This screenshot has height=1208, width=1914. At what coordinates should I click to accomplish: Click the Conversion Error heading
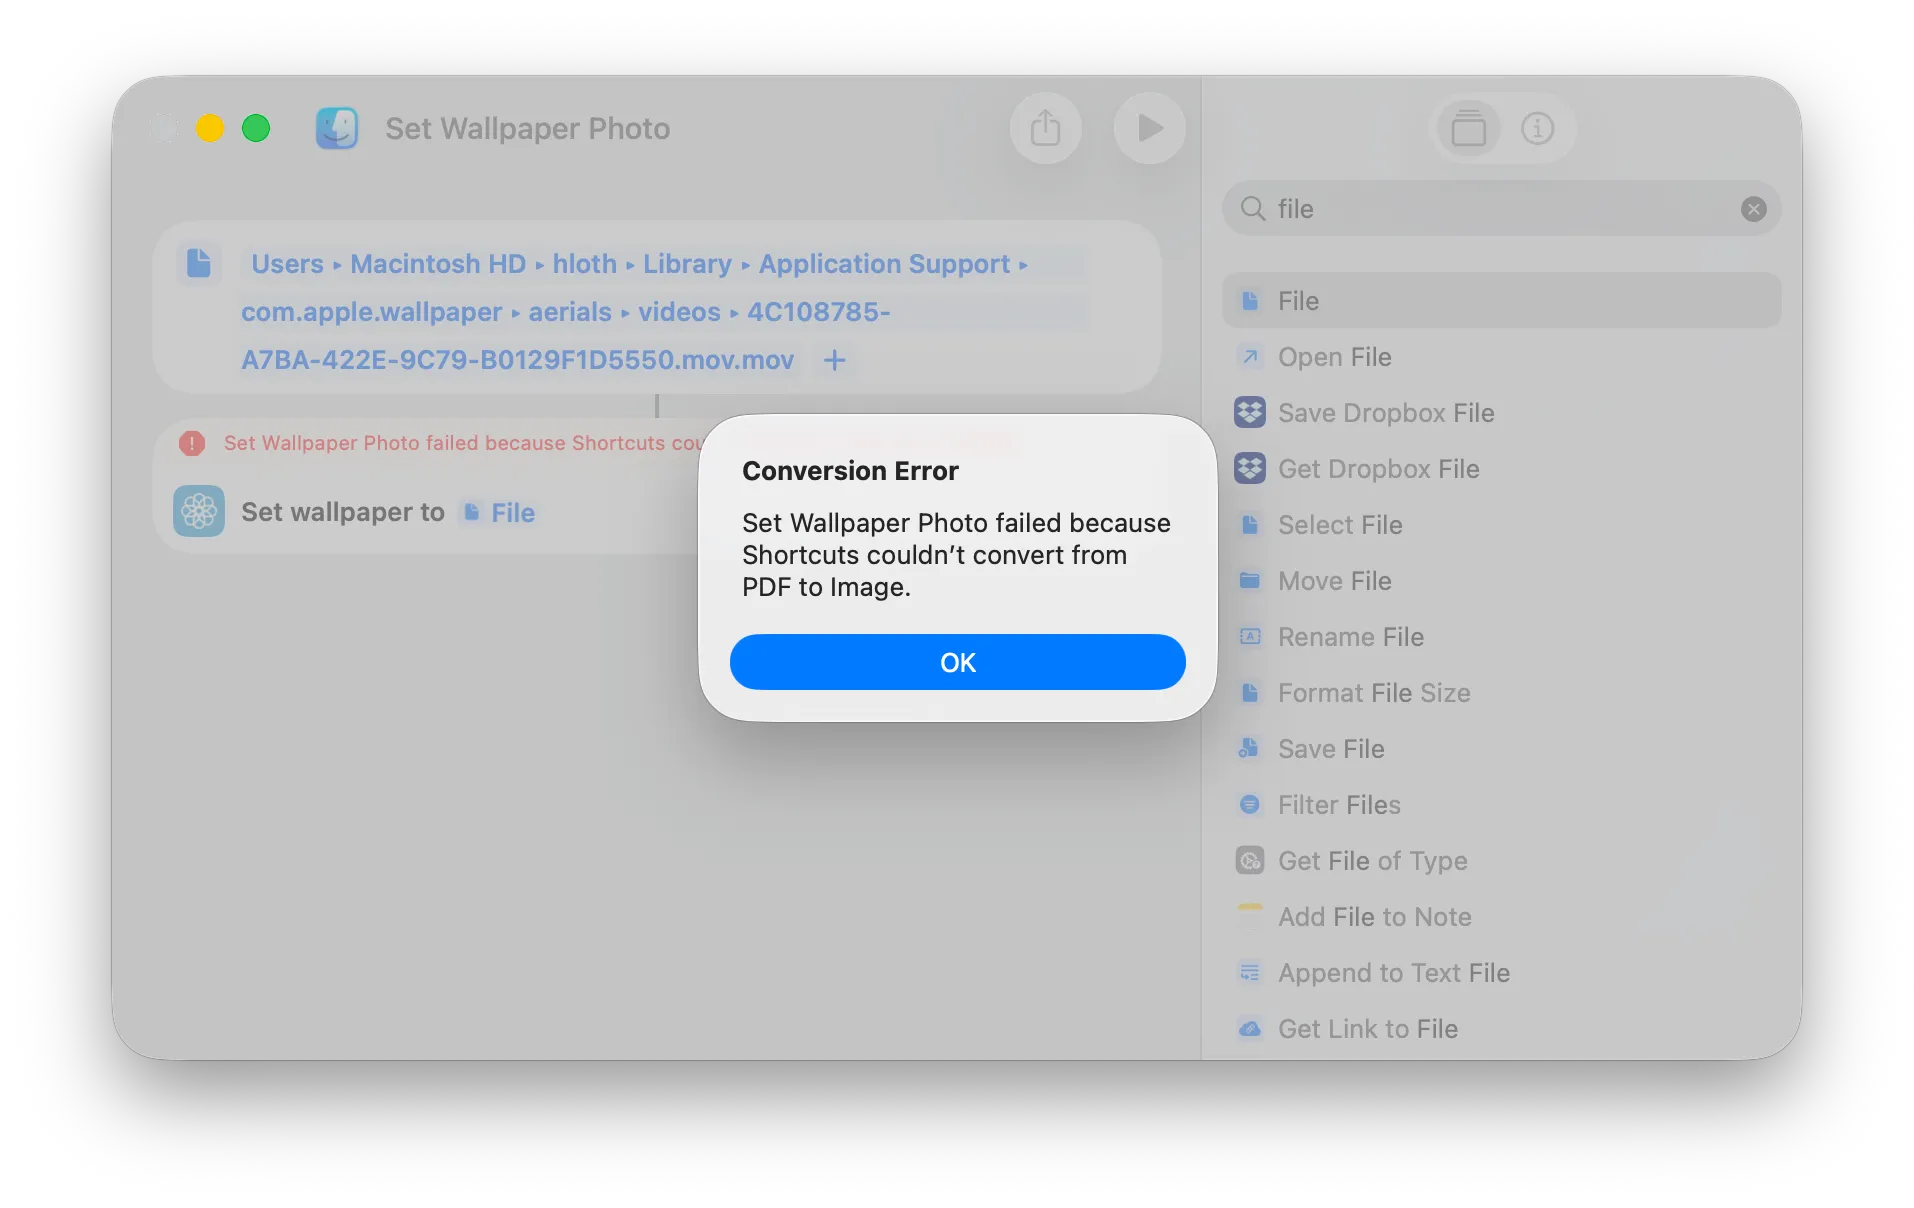tap(850, 471)
